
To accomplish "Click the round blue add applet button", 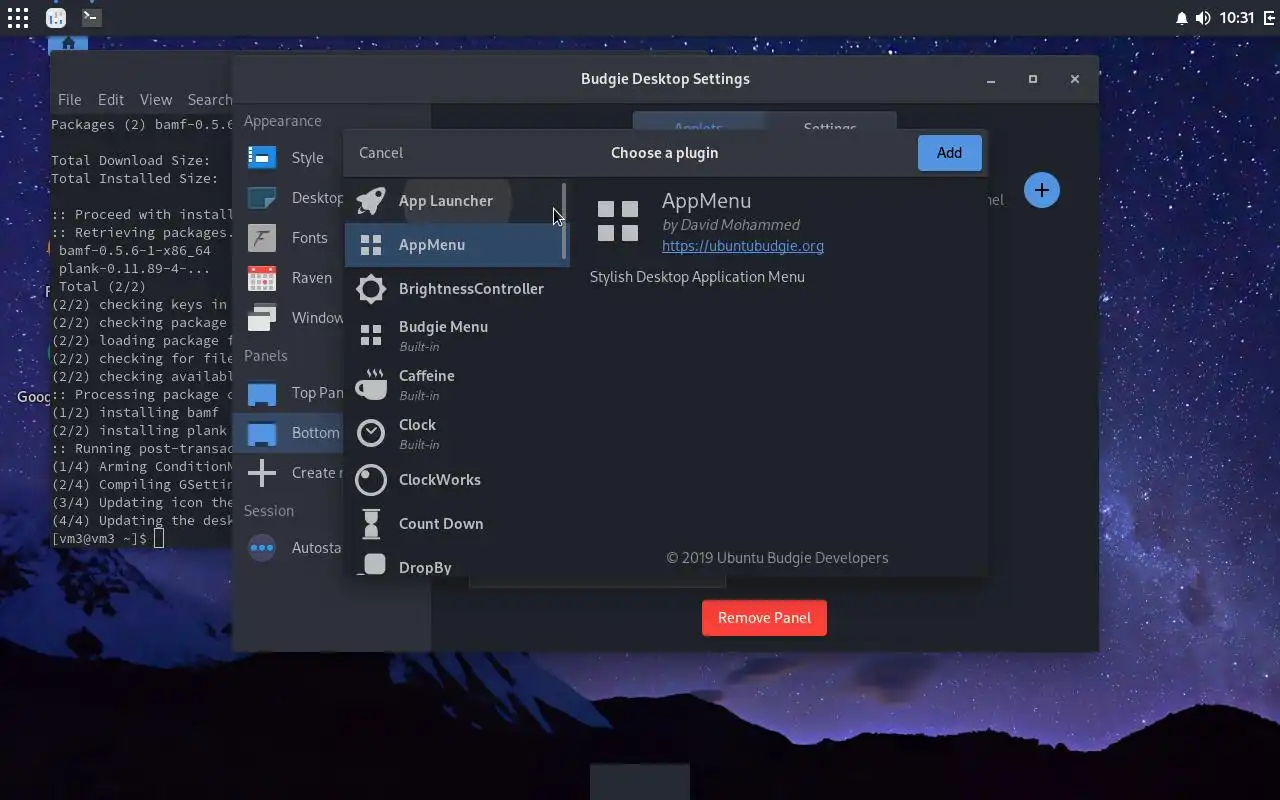I will click(x=1041, y=190).
